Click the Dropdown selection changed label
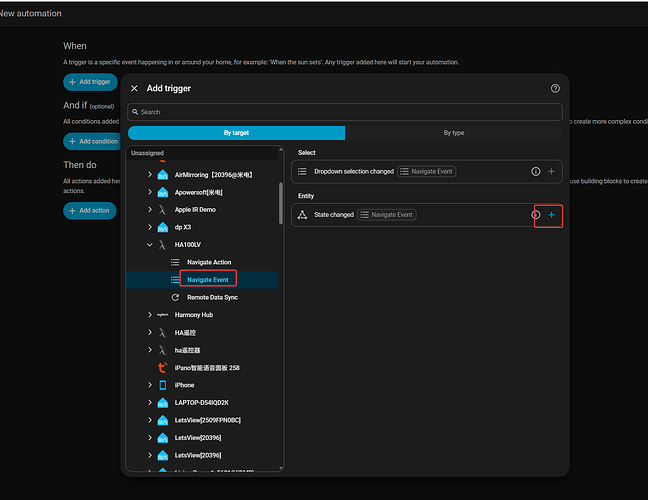 tap(354, 171)
